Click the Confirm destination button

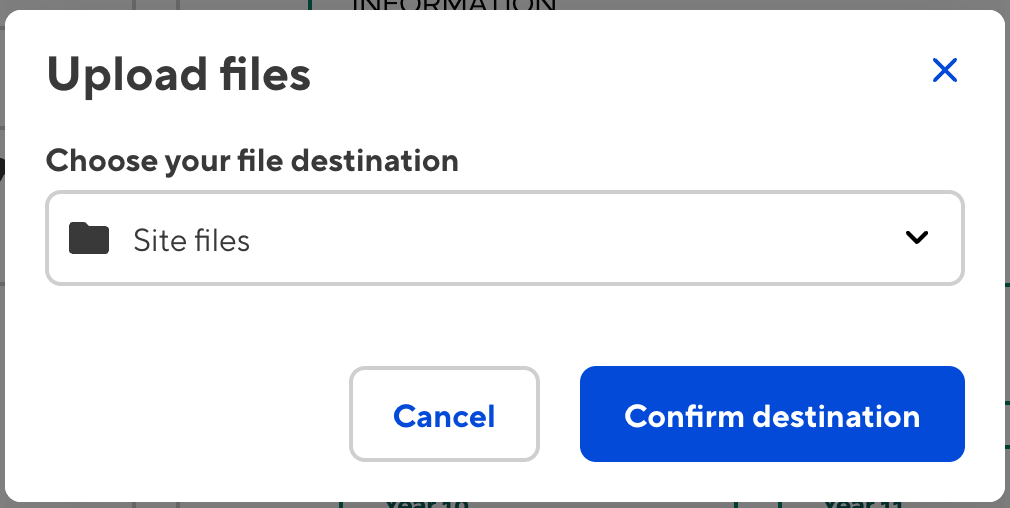coord(771,415)
